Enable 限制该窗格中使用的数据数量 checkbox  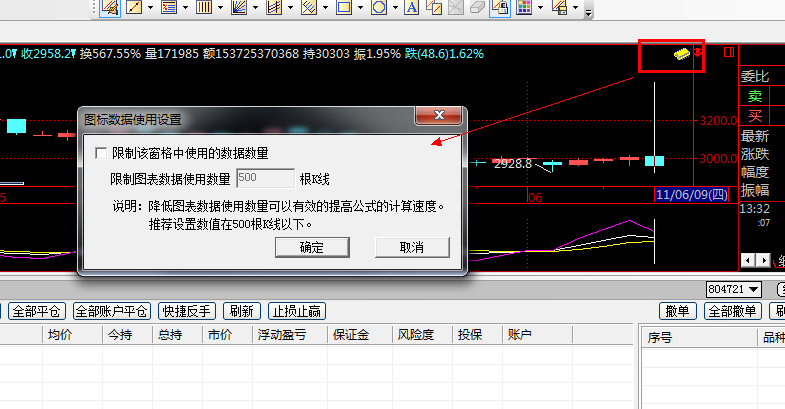[100, 153]
